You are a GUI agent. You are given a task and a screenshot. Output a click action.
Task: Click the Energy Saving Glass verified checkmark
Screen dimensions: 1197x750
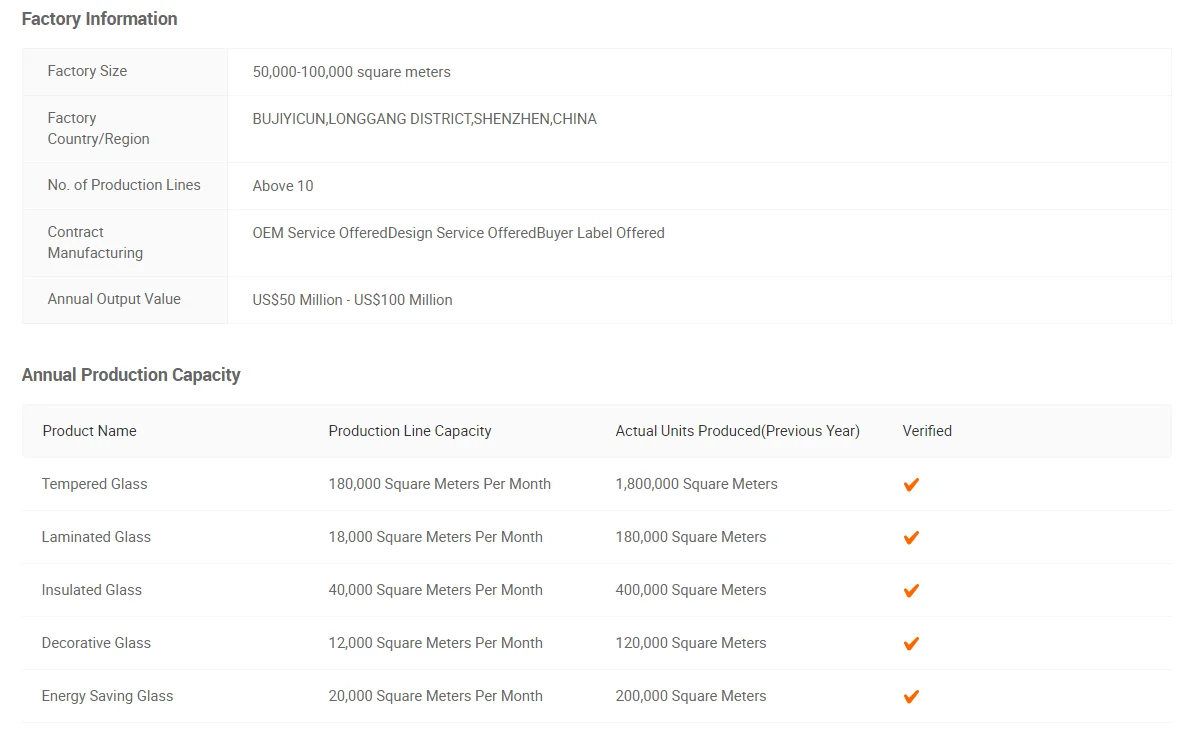click(911, 697)
